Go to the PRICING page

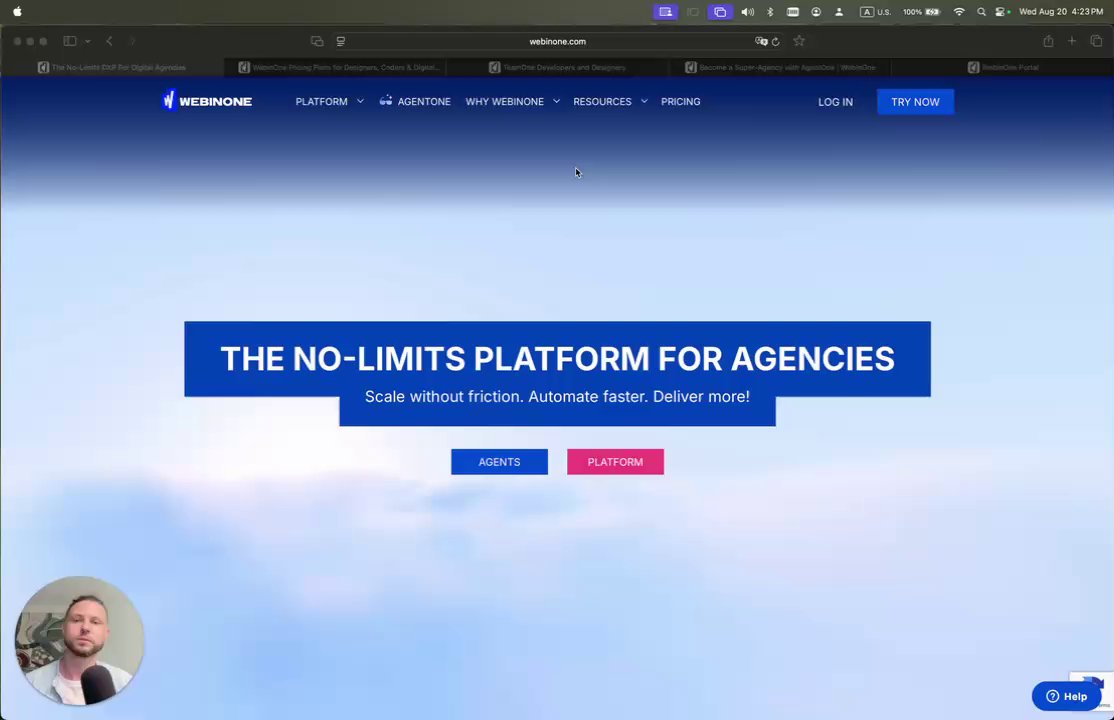coord(681,102)
